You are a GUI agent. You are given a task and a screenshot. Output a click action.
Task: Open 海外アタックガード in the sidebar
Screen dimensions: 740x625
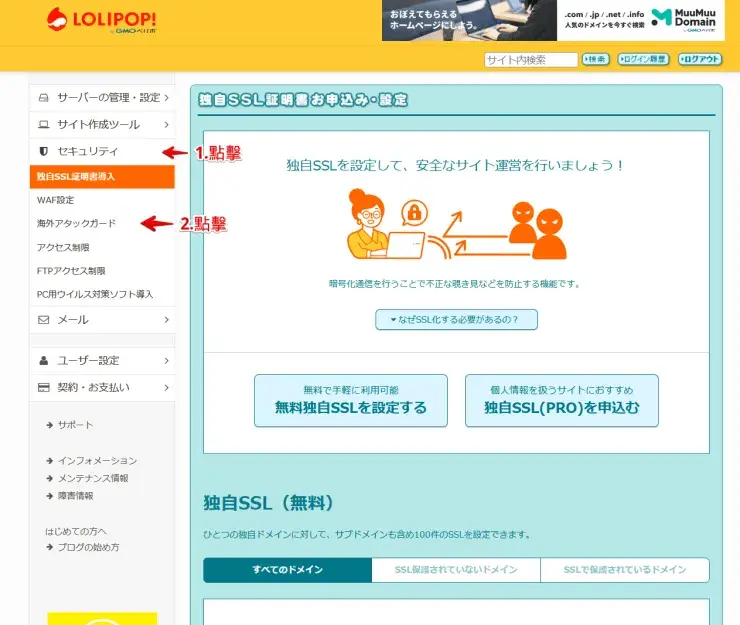(76, 223)
